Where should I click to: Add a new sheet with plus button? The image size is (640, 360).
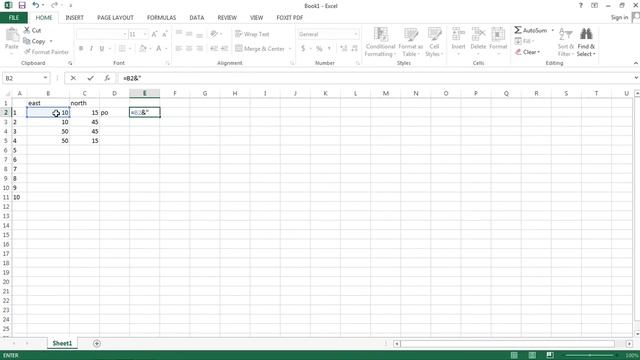pyautogui.click(x=97, y=343)
